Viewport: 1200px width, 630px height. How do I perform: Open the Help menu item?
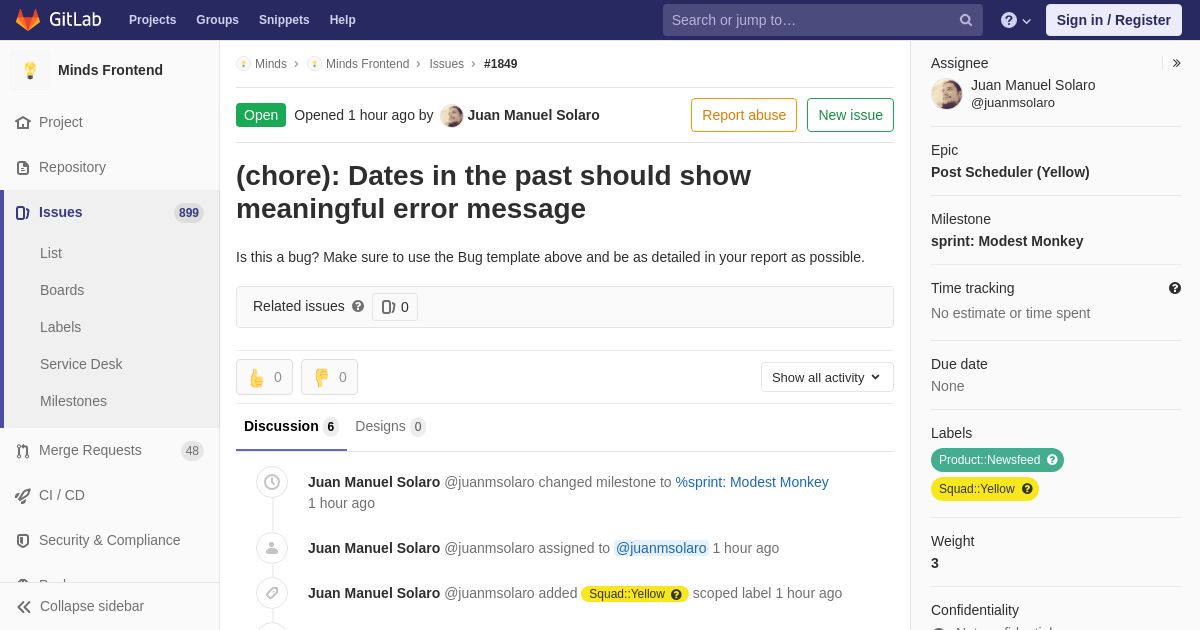[x=343, y=20]
